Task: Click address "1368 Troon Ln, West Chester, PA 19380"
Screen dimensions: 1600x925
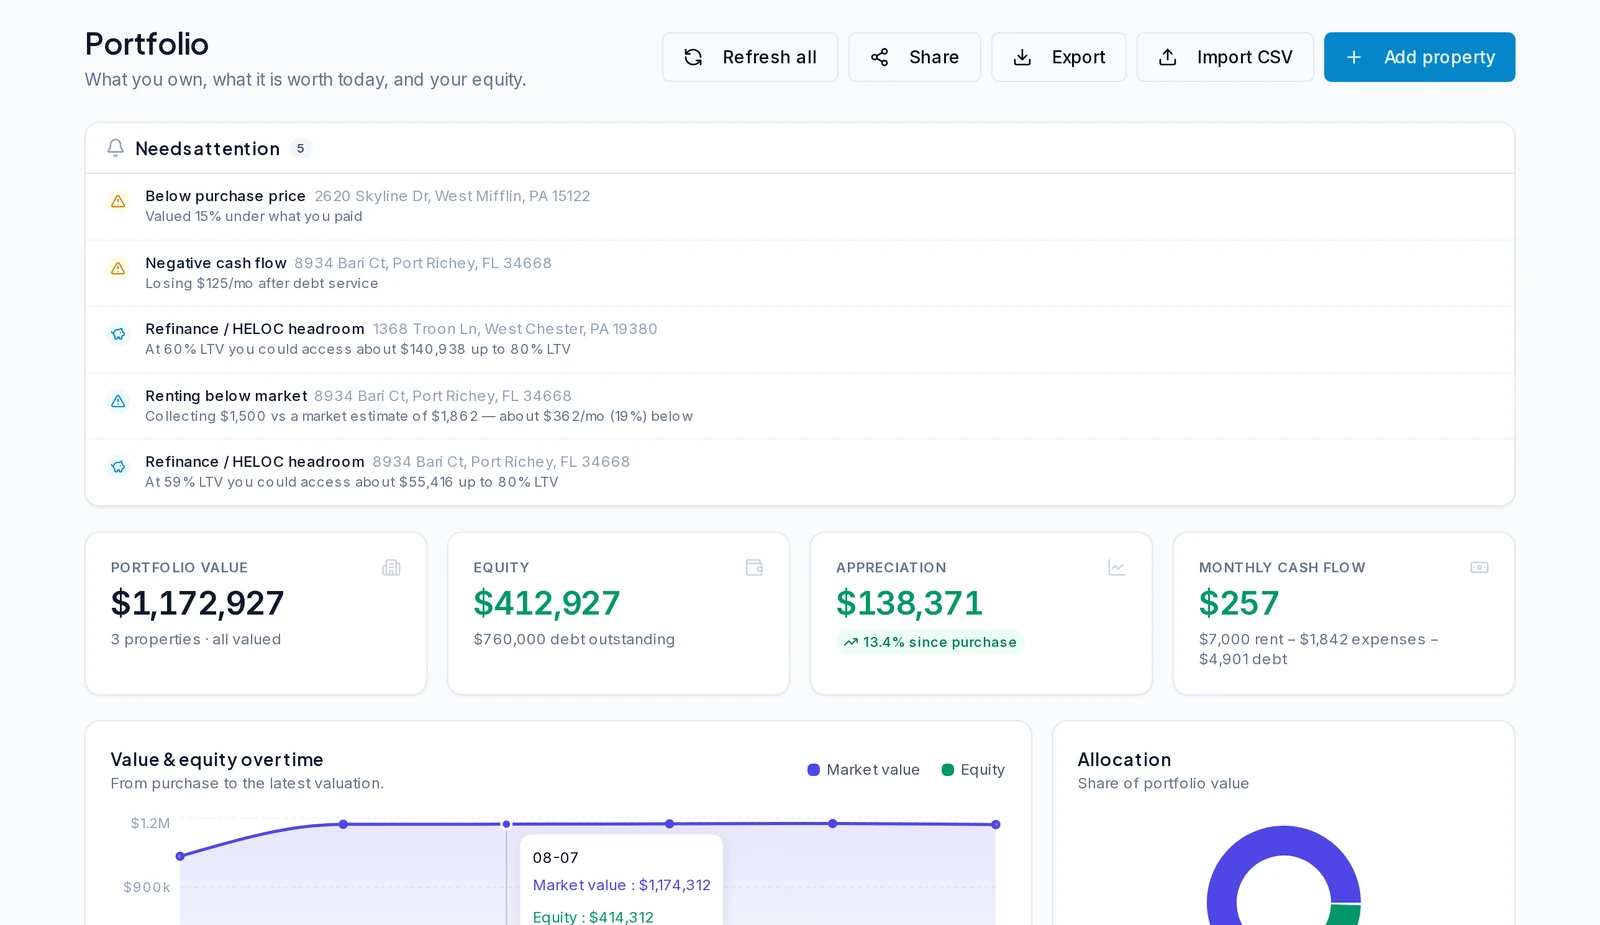Action: (515, 329)
